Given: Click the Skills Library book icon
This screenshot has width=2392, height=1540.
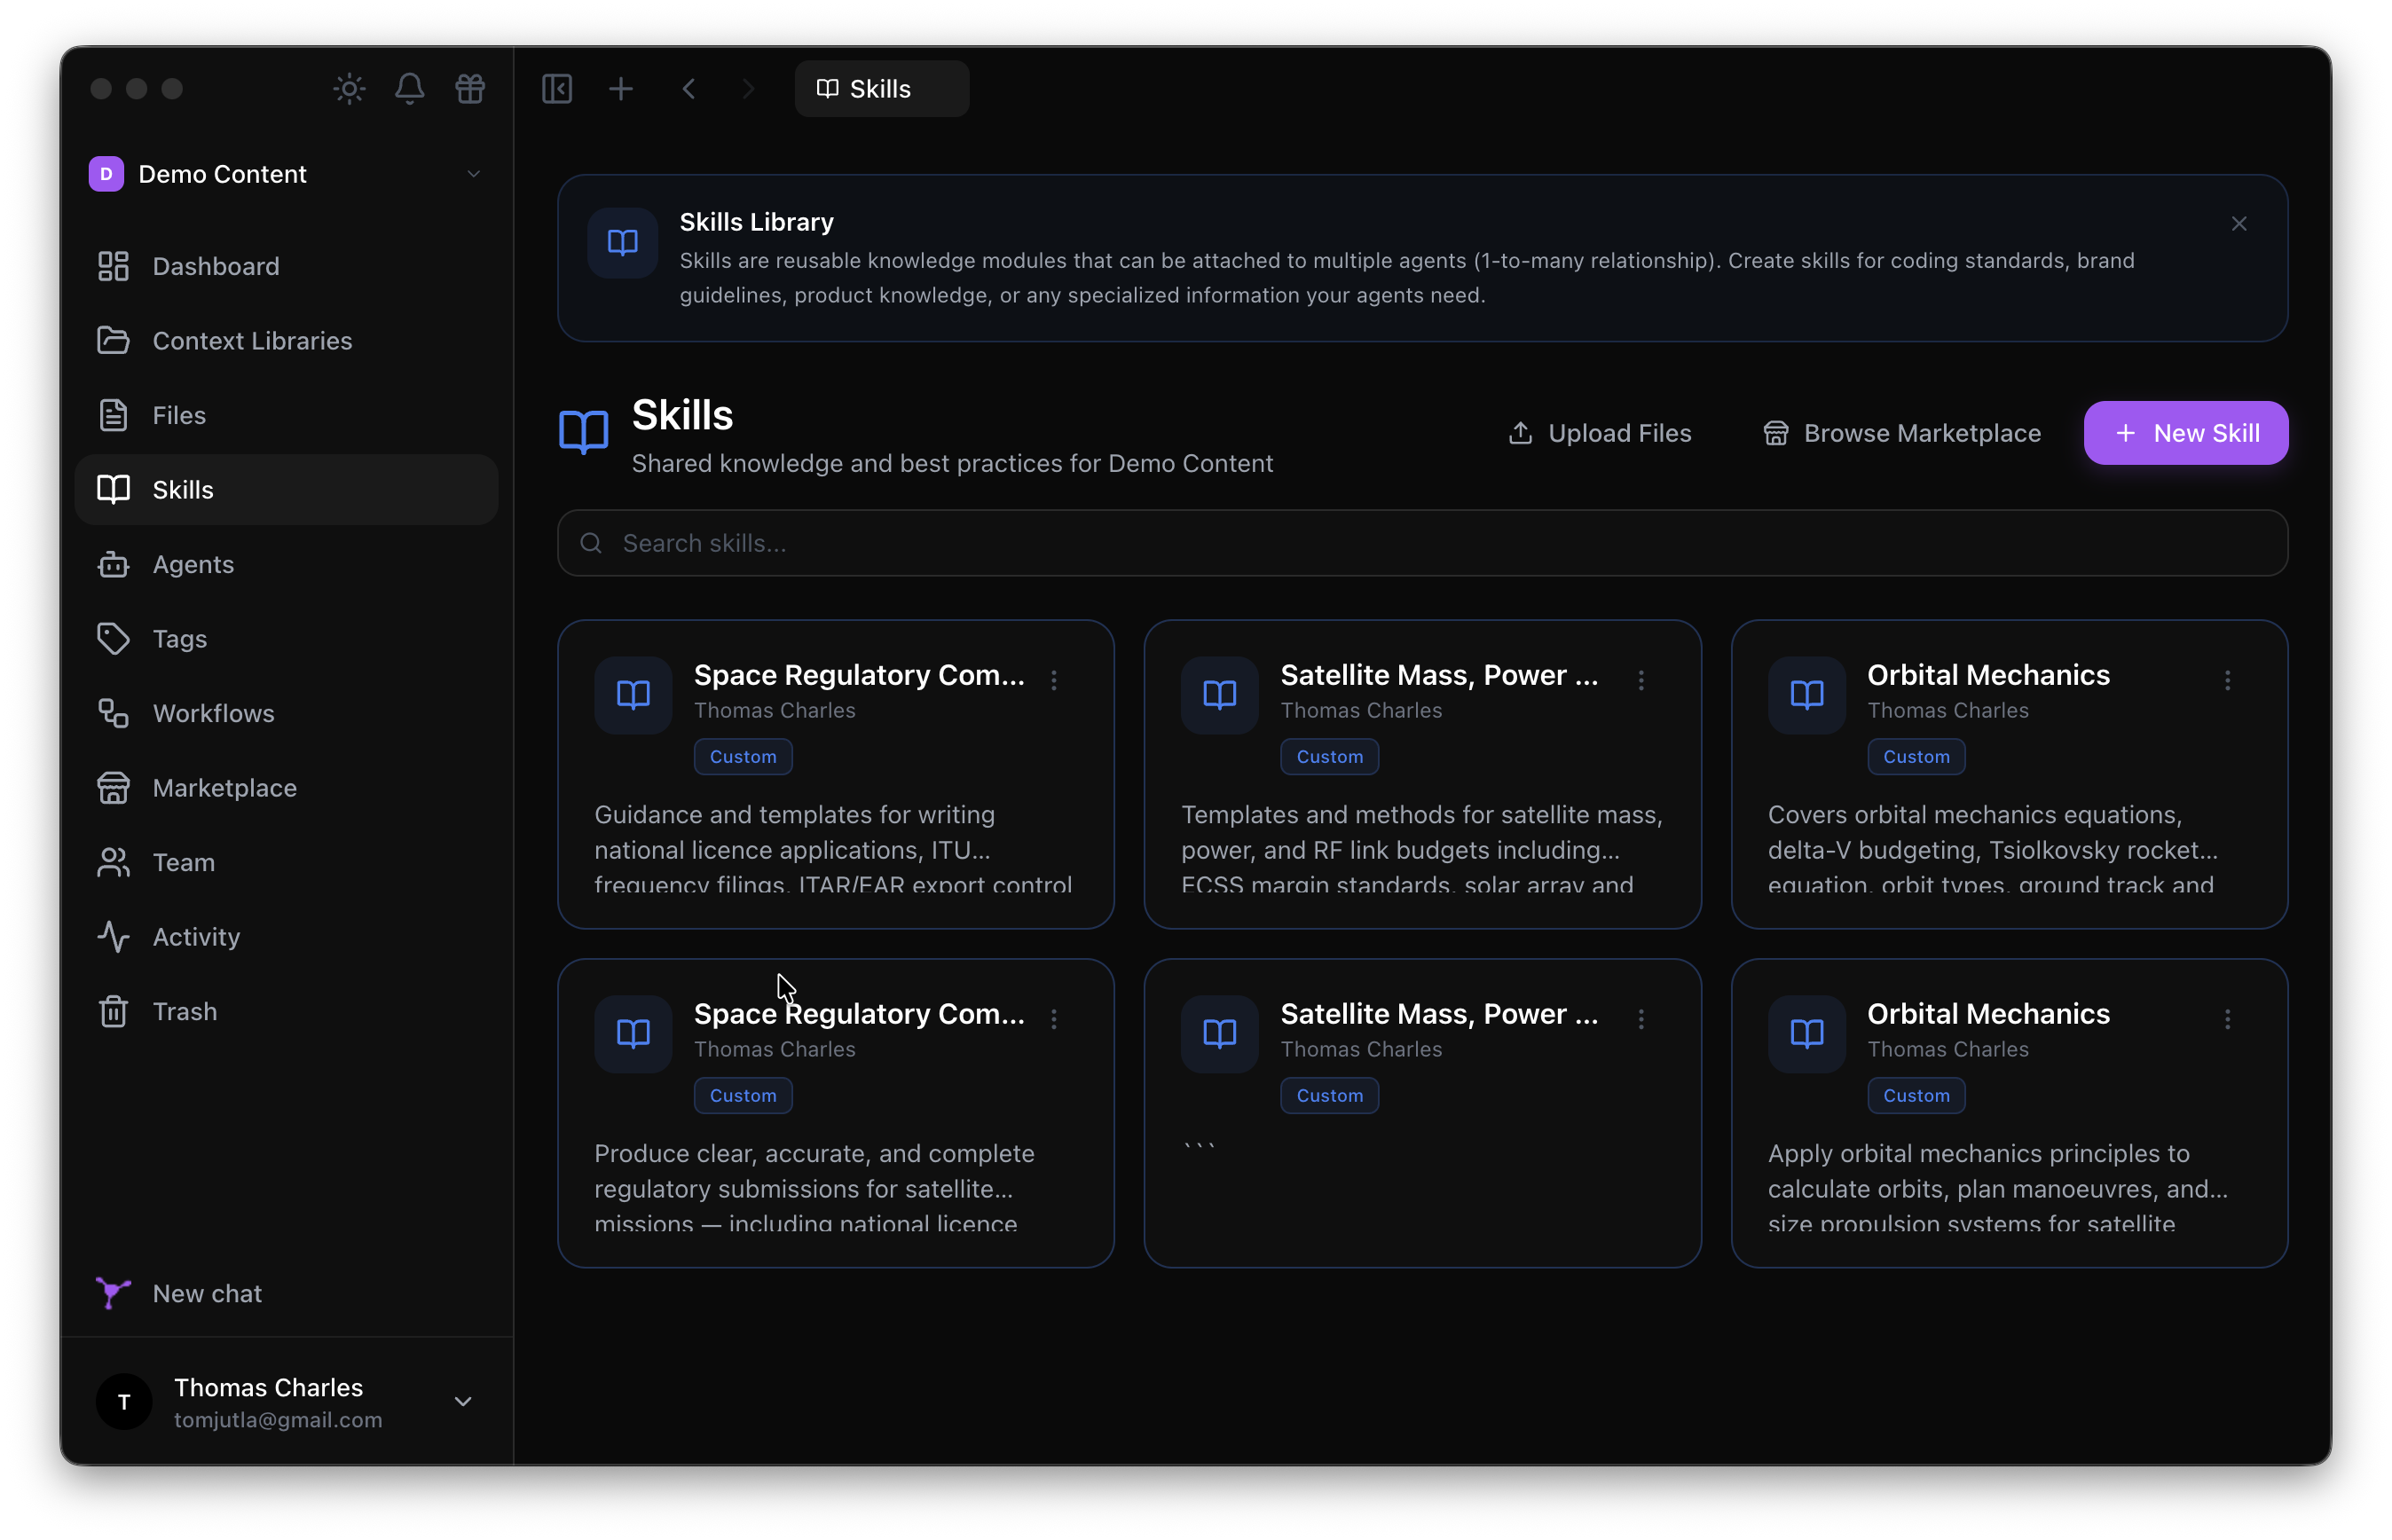Looking at the screenshot, I should tap(622, 242).
